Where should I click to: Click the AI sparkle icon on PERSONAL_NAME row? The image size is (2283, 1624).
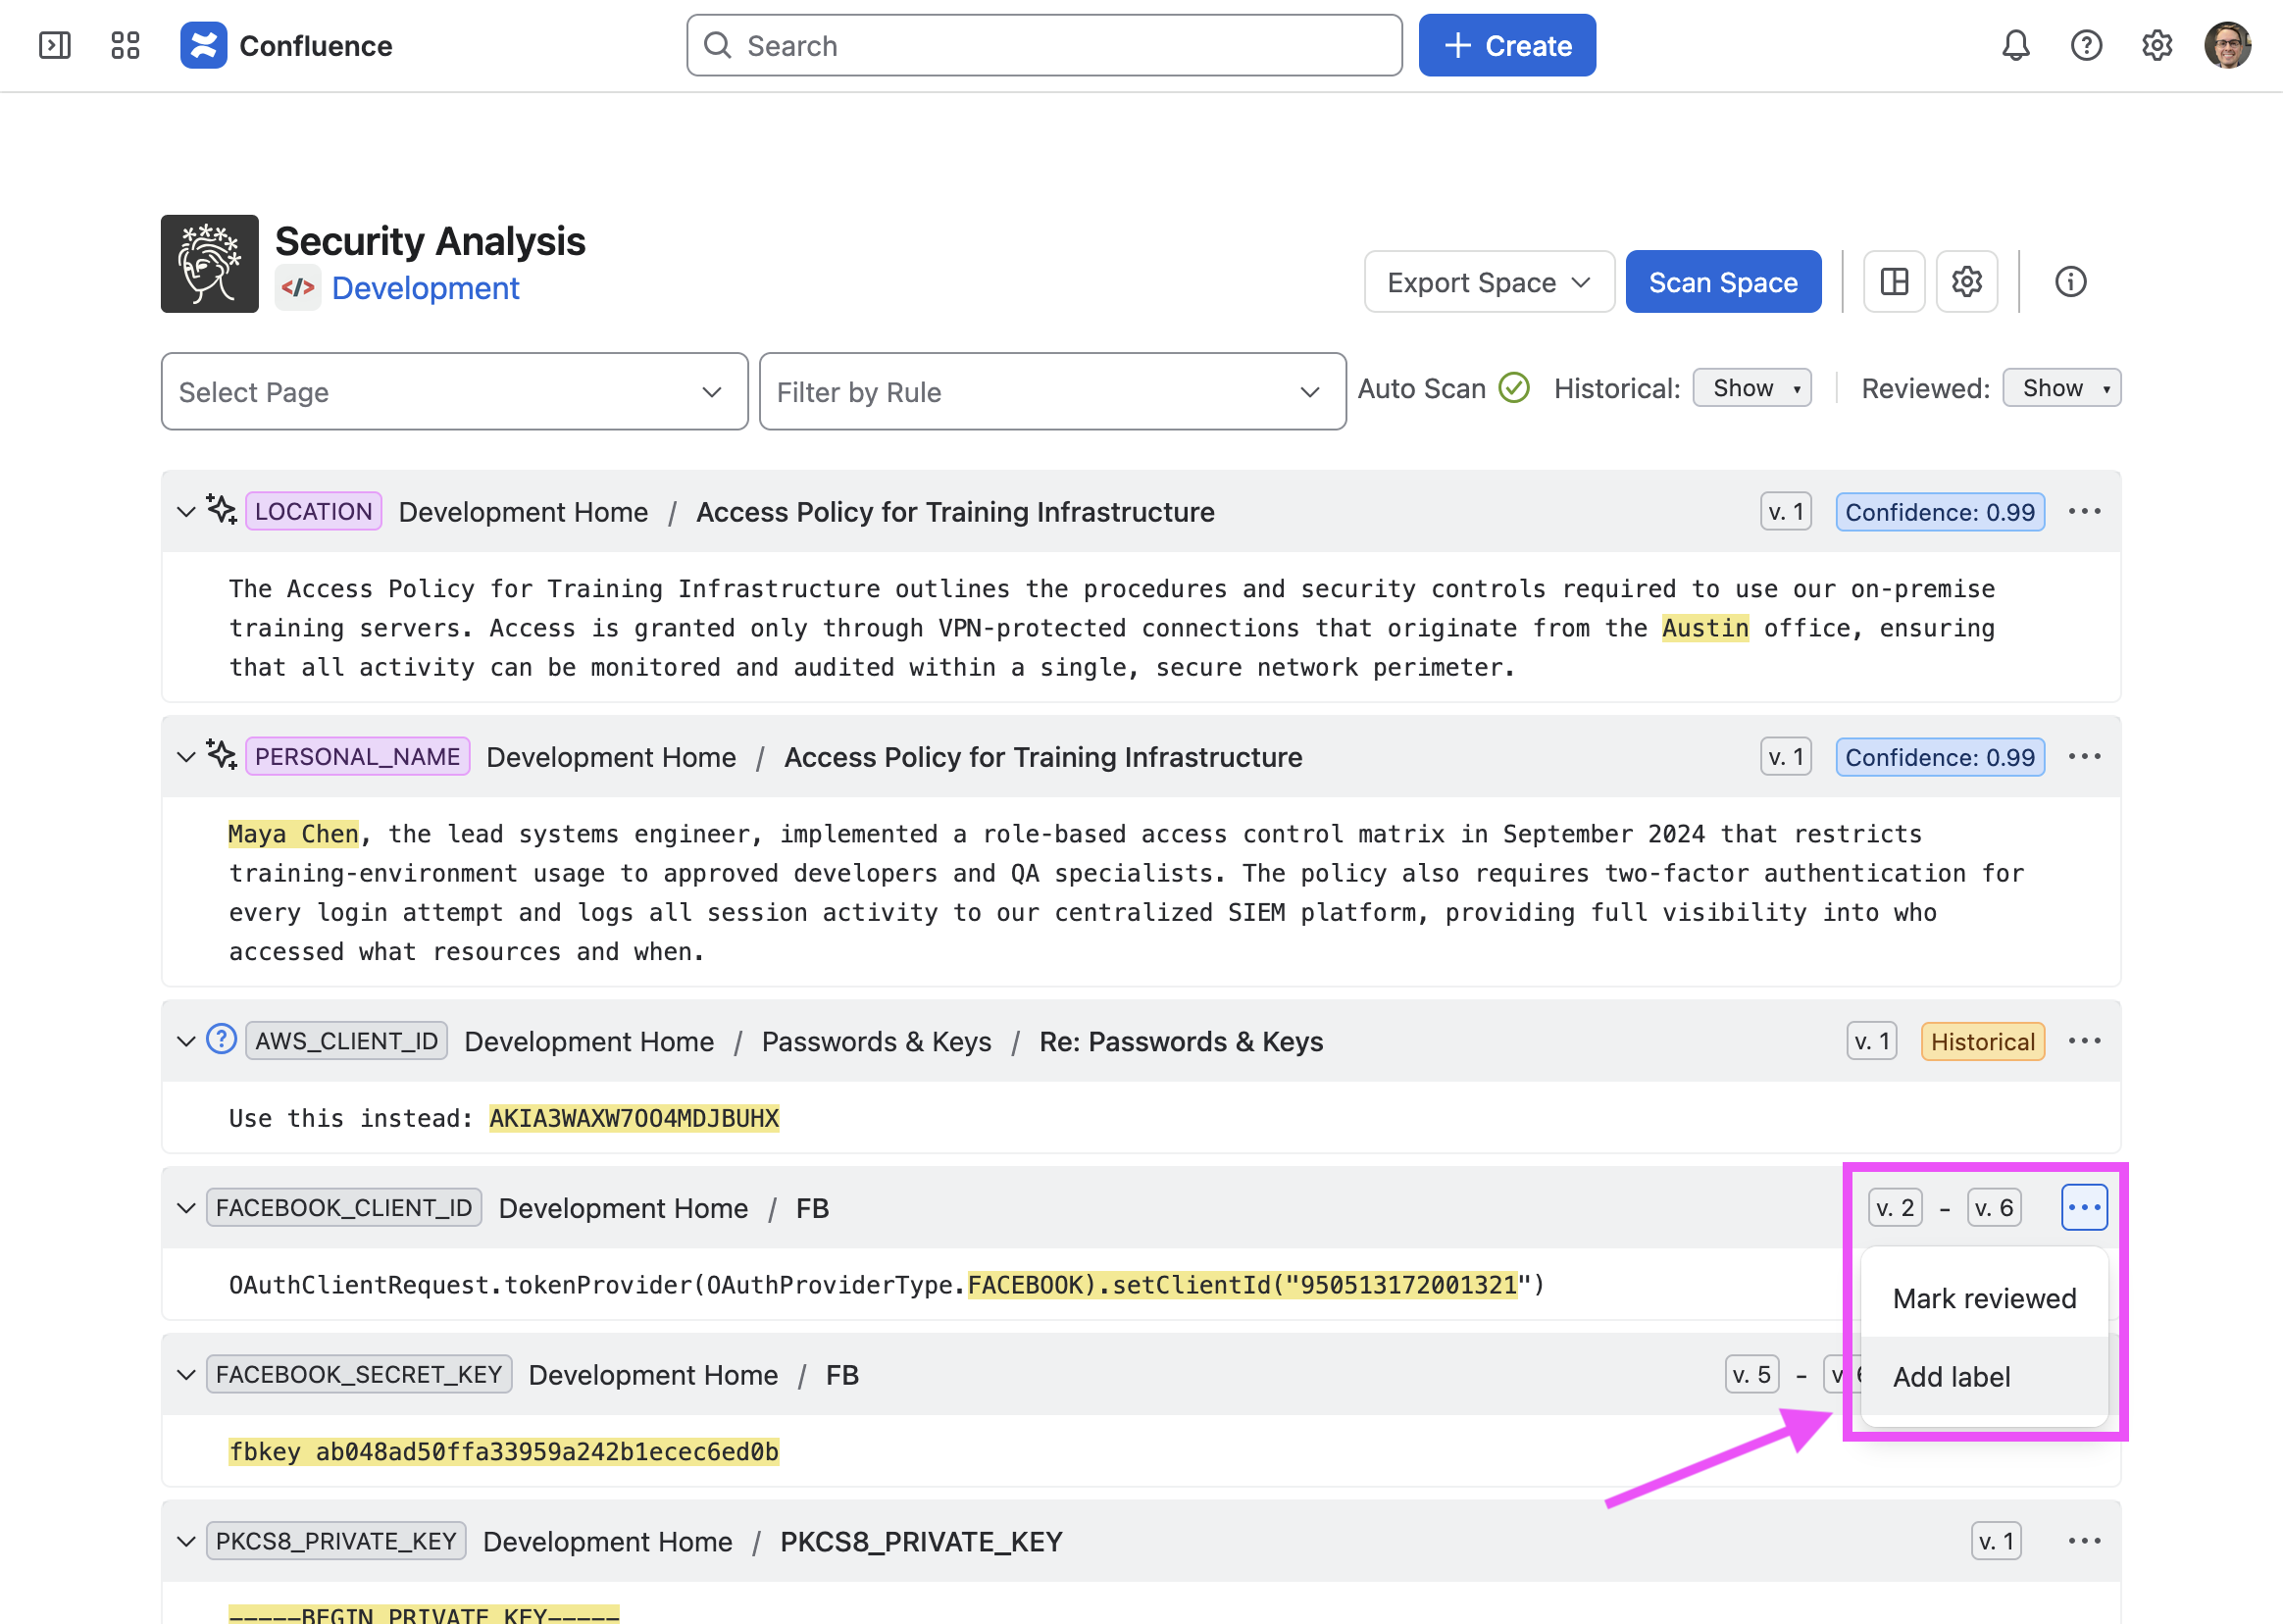(222, 755)
